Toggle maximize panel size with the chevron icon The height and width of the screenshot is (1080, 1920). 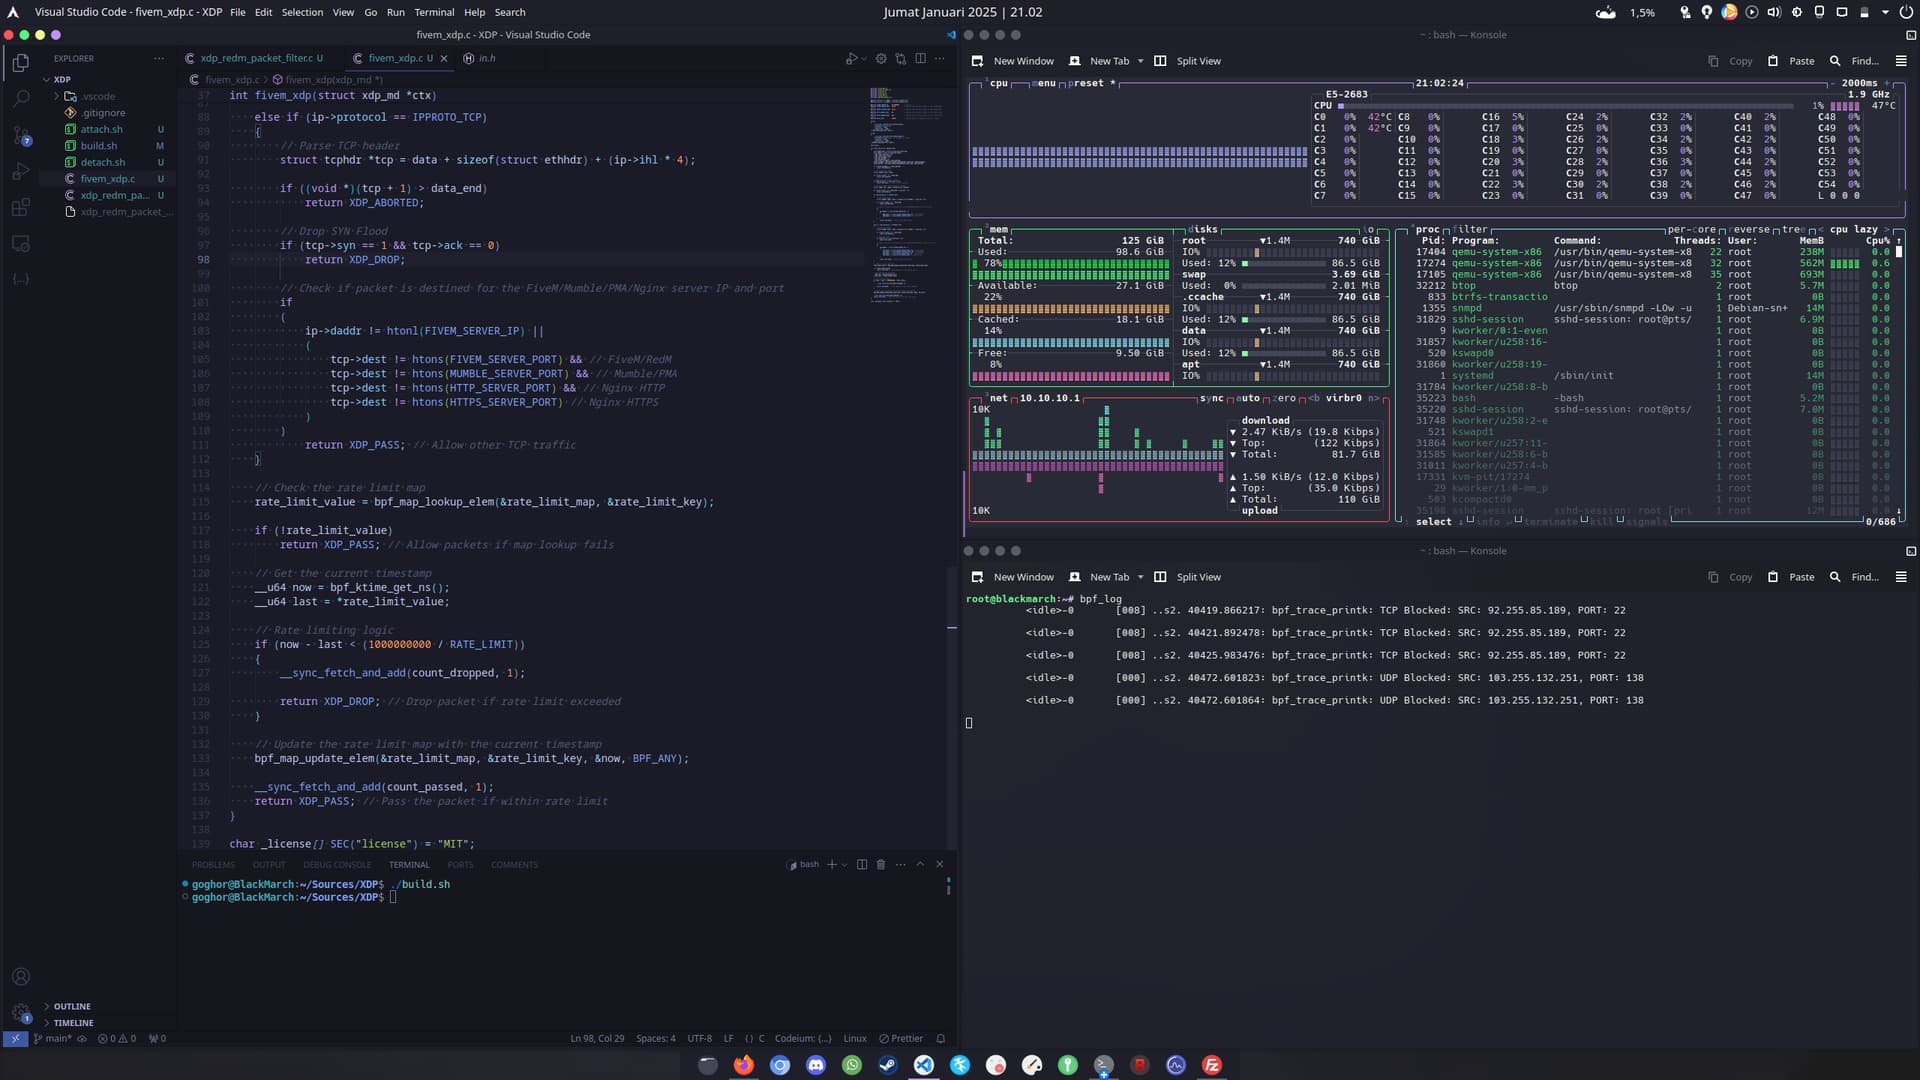(x=920, y=864)
